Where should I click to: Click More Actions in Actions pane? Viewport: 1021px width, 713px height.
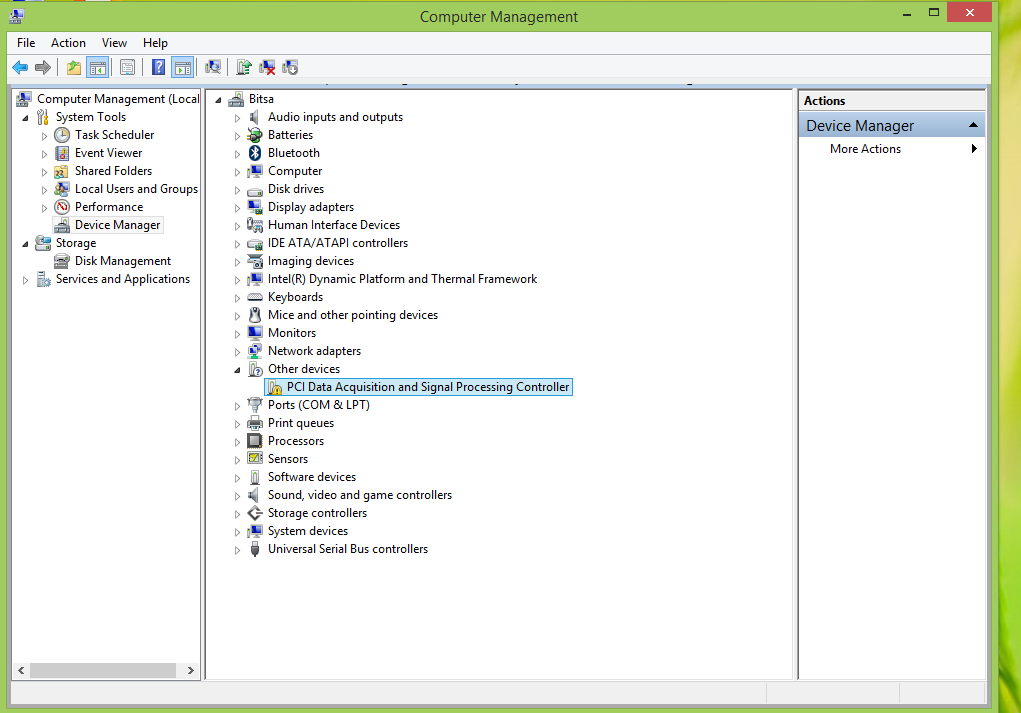point(865,149)
